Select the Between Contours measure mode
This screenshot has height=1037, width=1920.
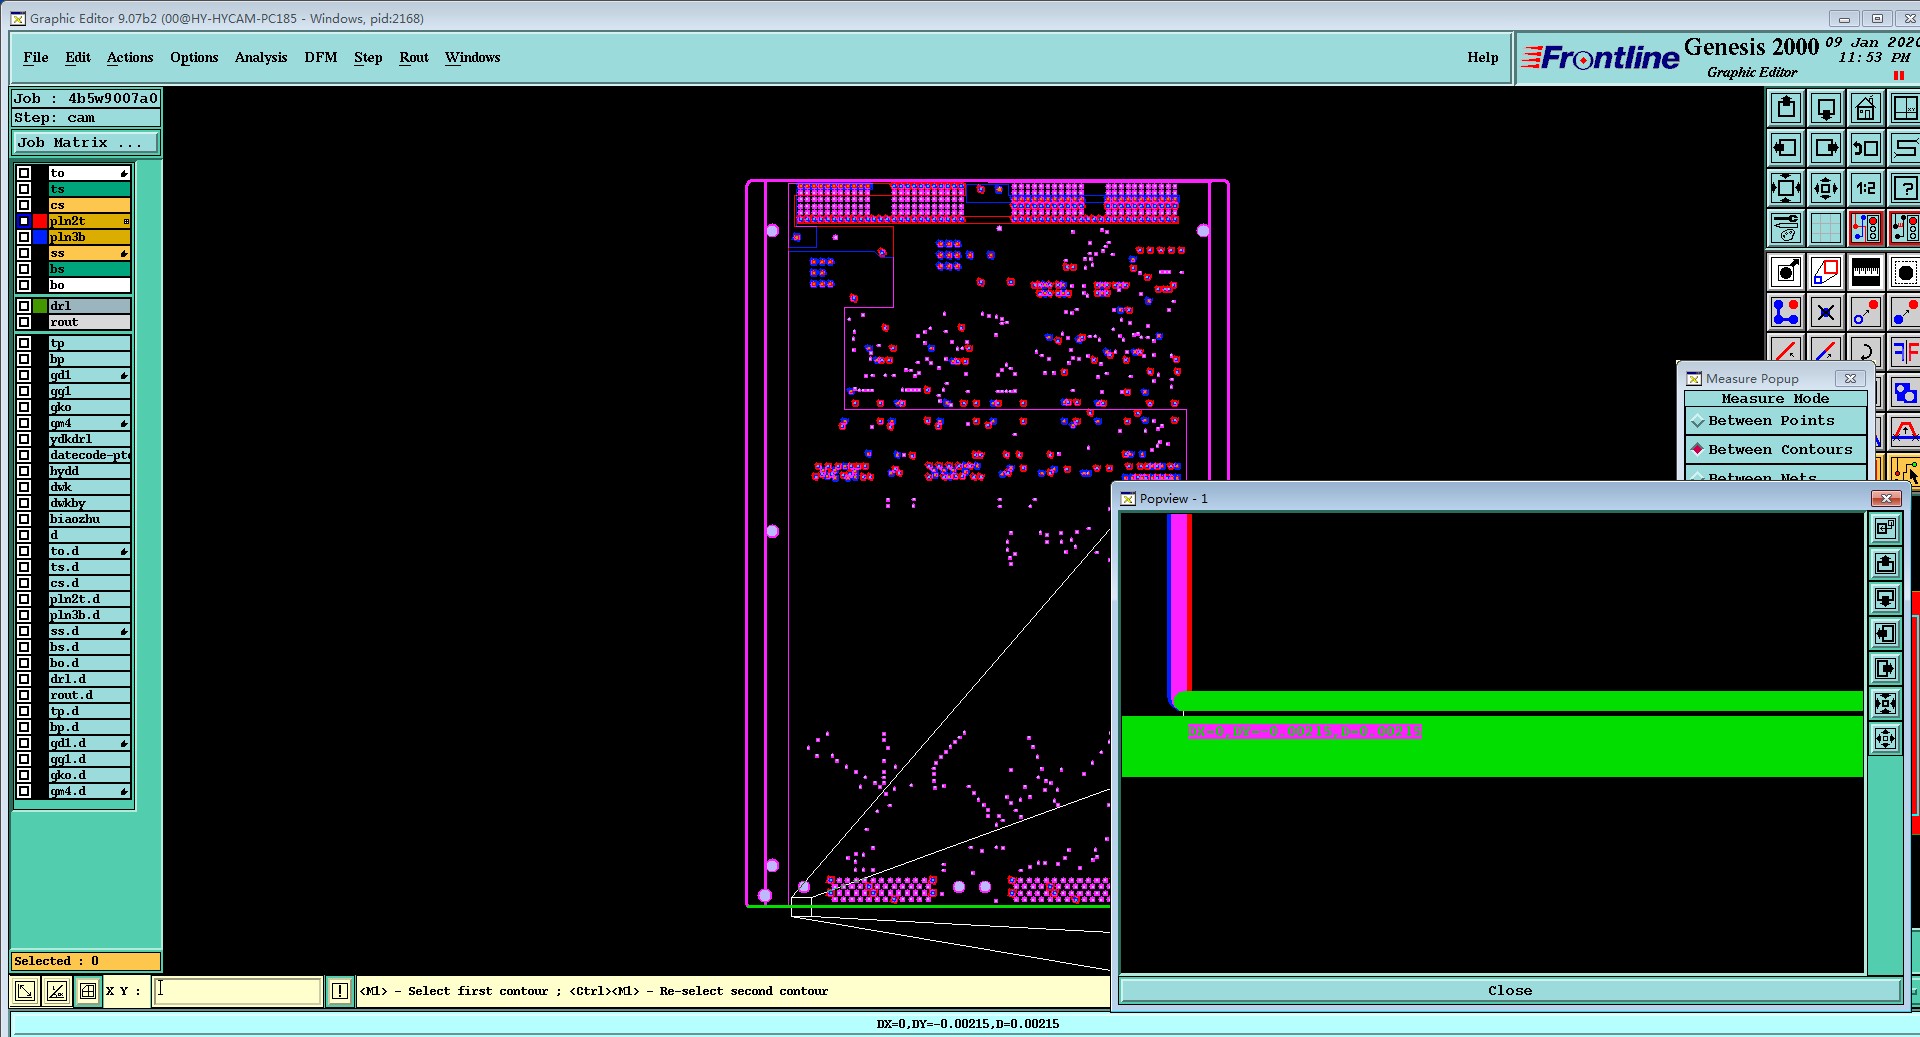1776,450
